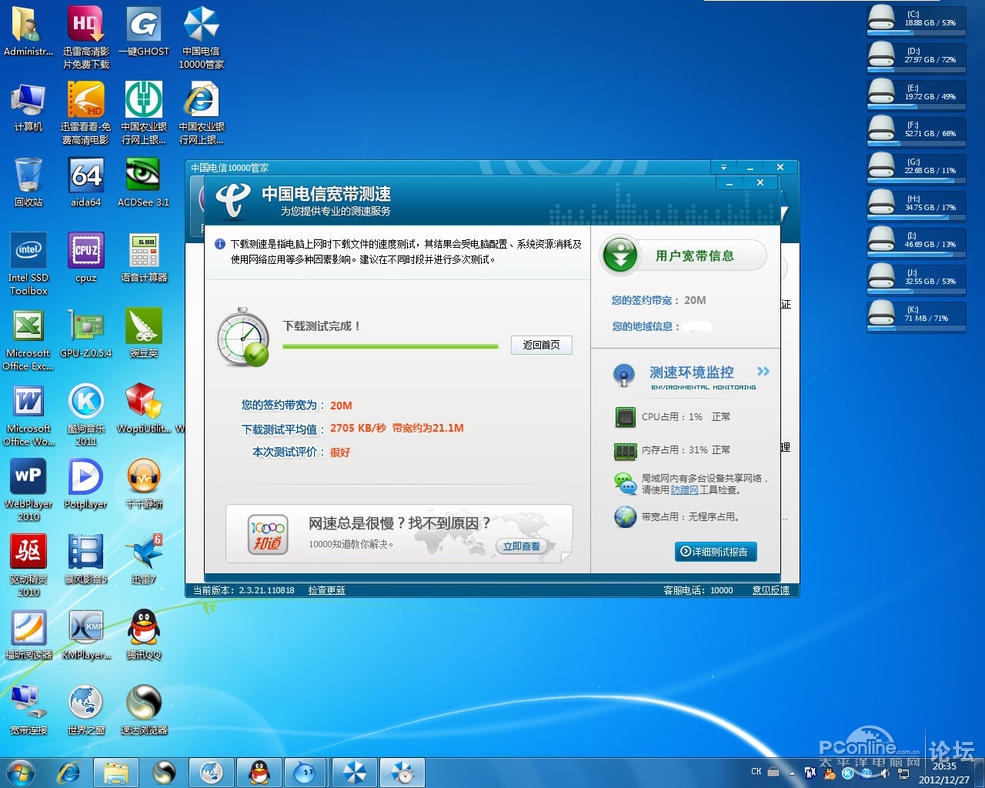
Task: Select the WebPlayer 2010 desktop icon
Action: (28, 490)
